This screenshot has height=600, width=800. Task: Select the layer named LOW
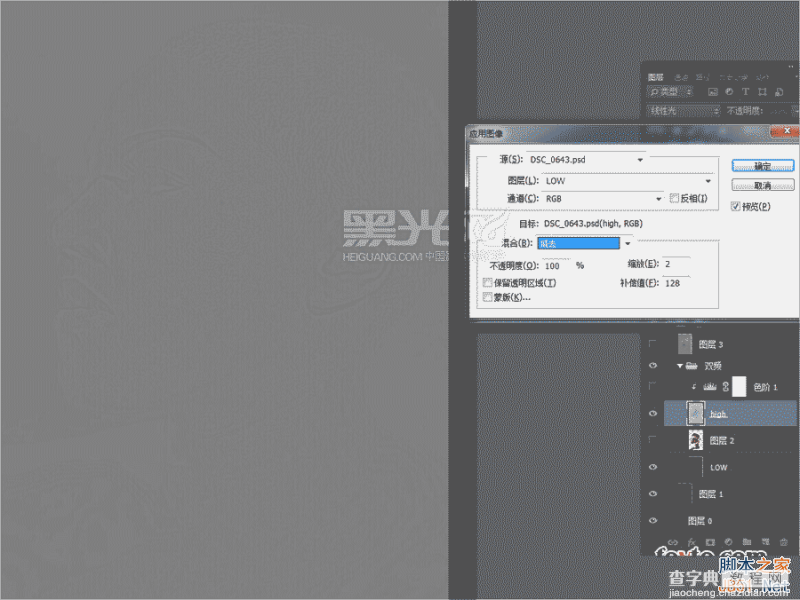(x=718, y=467)
